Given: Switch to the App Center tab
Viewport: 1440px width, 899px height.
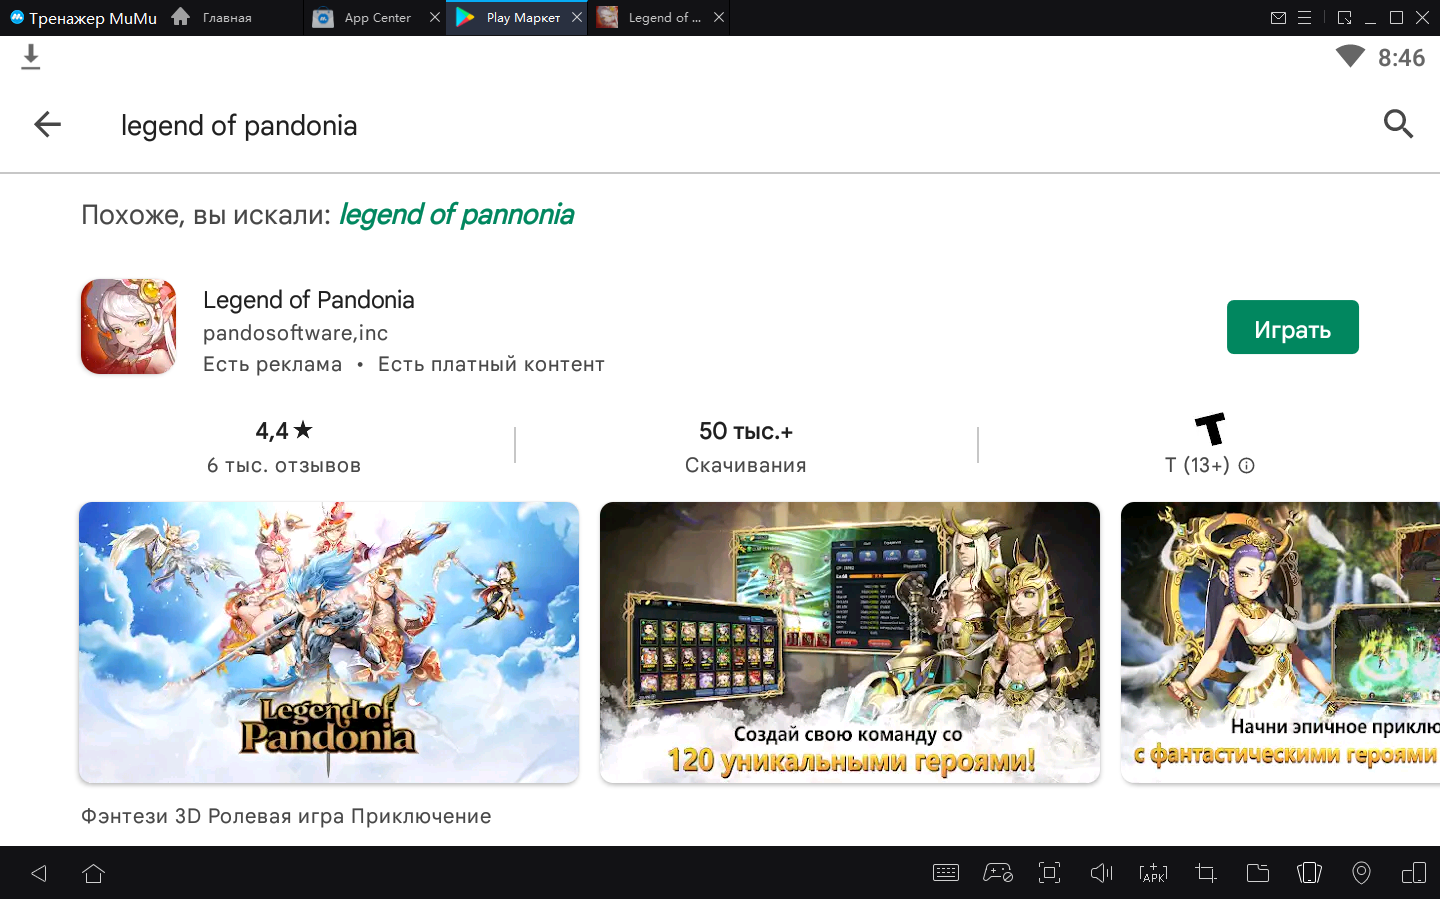Looking at the screenshot, I should coord(376,18).
